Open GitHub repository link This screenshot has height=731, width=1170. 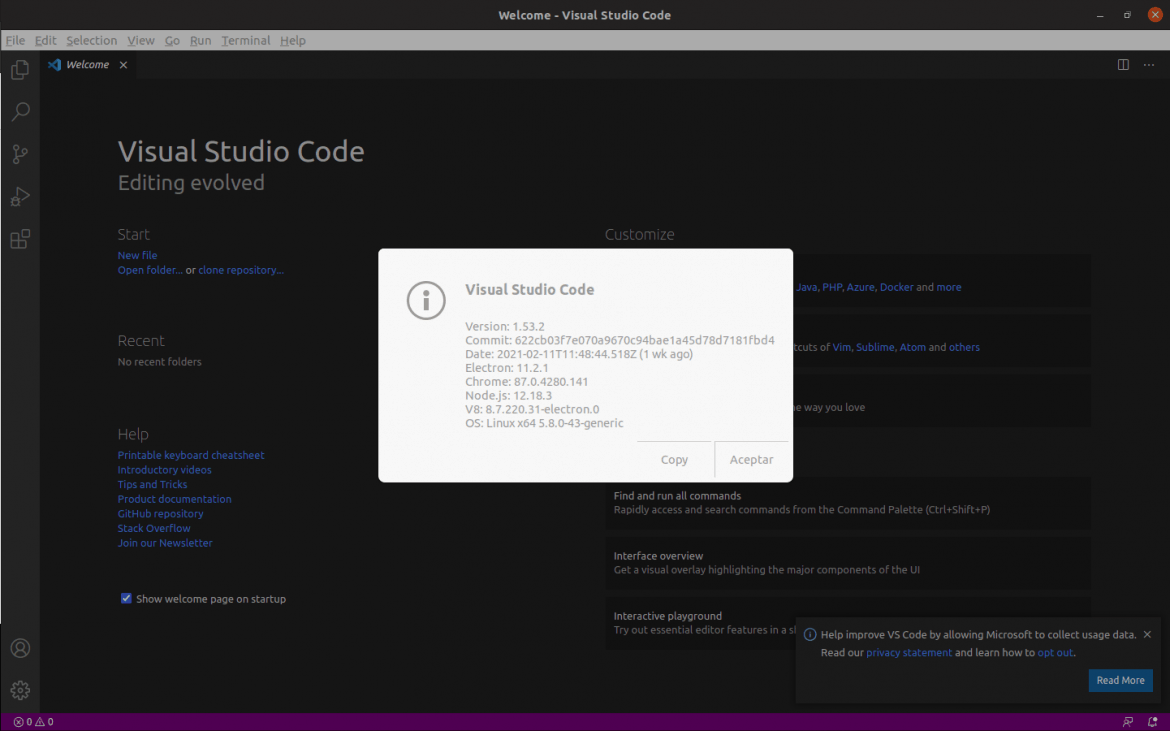160,514
